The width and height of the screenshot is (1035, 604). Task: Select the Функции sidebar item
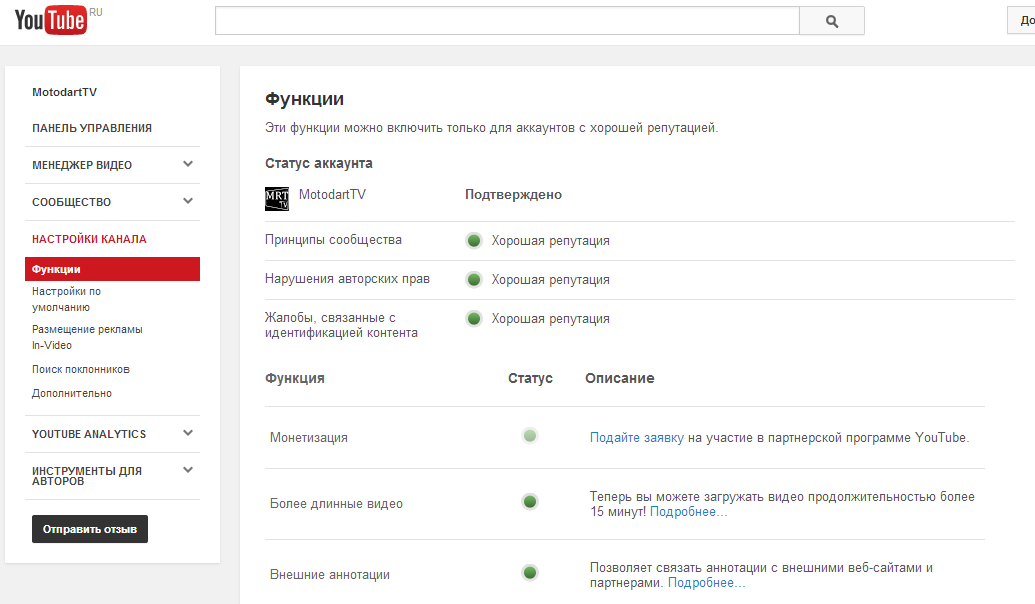[112, 269]
